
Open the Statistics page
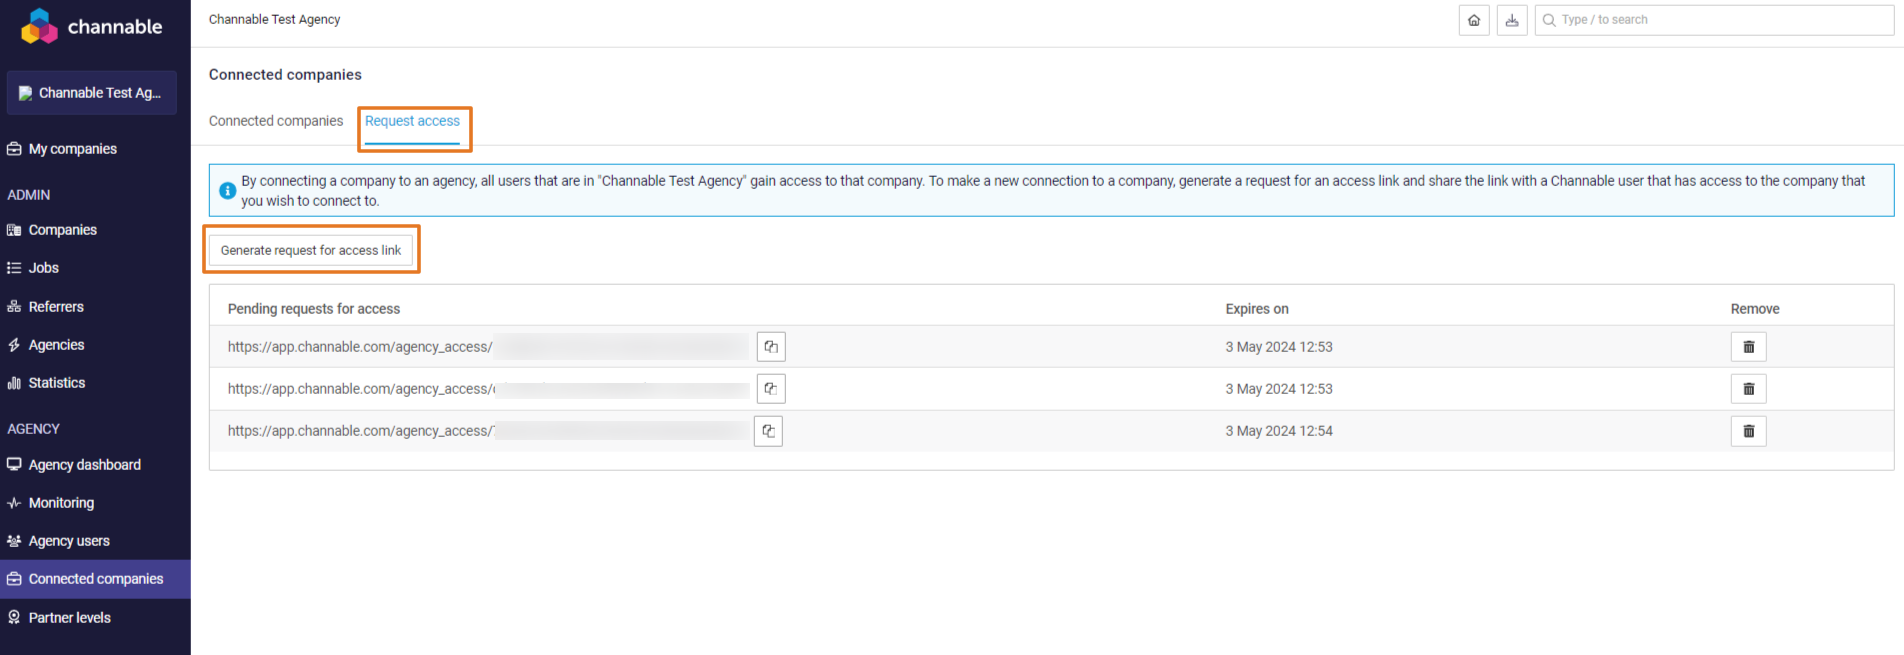56,383
